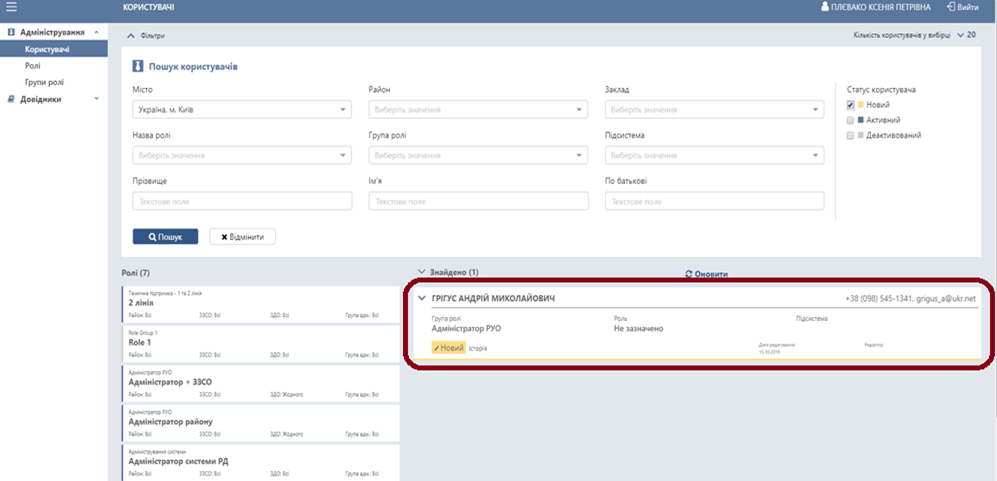
Task: Open Групи ролі in the sidebar
Action: pyautogui.click(x=44, y=81)
